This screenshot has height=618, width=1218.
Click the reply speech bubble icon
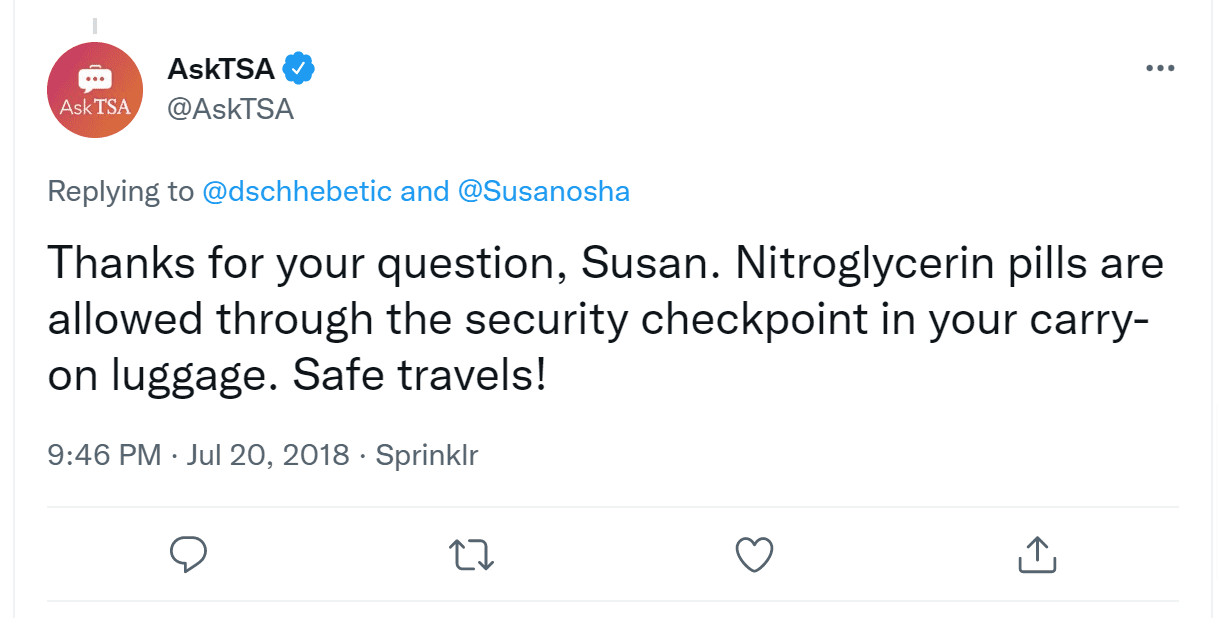(x=188, y=554)
